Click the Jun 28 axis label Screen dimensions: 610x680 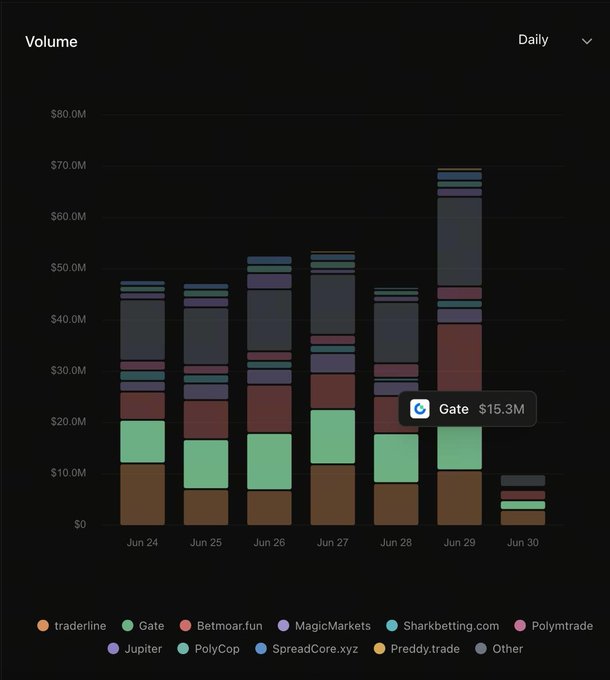[396, 543]
